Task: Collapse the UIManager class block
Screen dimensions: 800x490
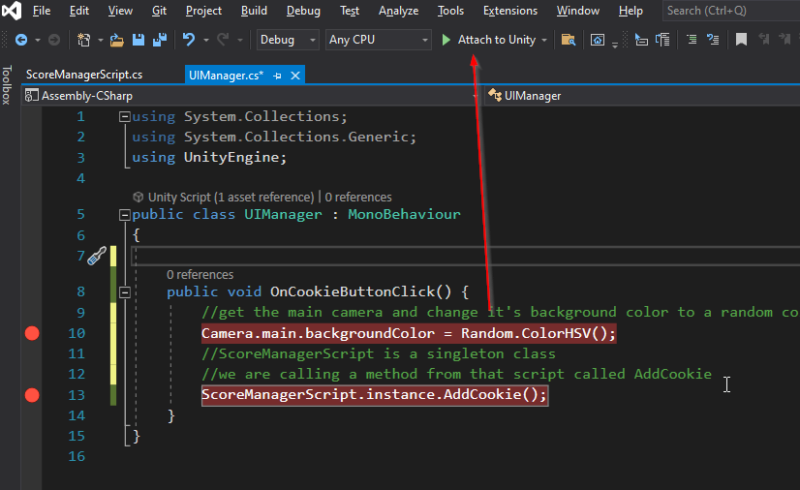Action: (124, 215)
